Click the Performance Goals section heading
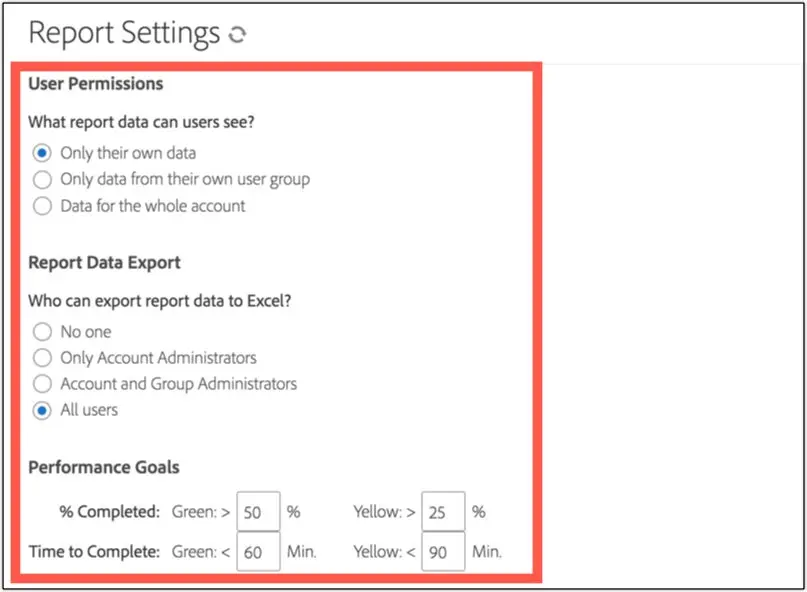The width and height of the screenshot is (807, 592). pyautogui.click(x=104, y=467)
